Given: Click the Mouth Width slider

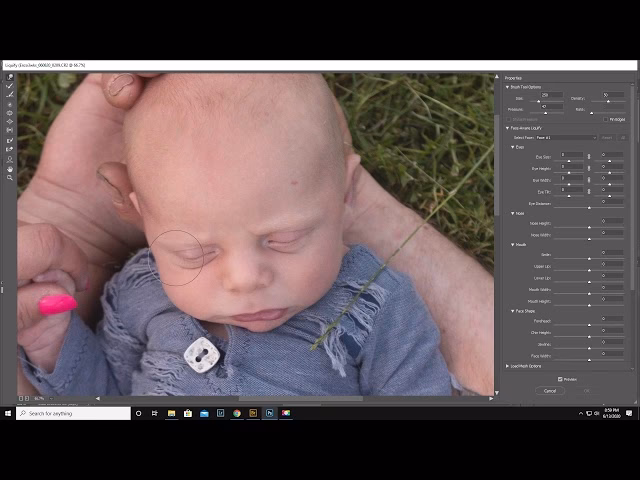Looking at the screenshot, I should [x=589, y=293].
